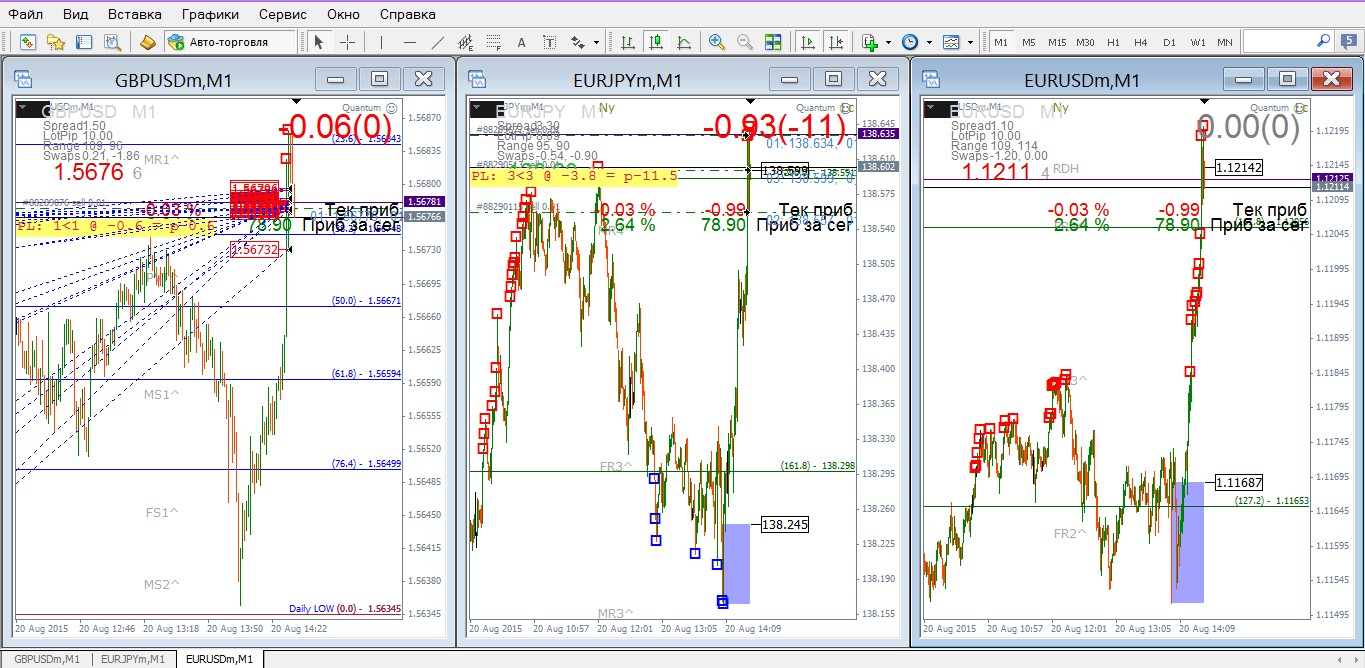Expand the indicators list dropdown arrow
Screen dimensions: 1365x668
click(x=889, y=42)
